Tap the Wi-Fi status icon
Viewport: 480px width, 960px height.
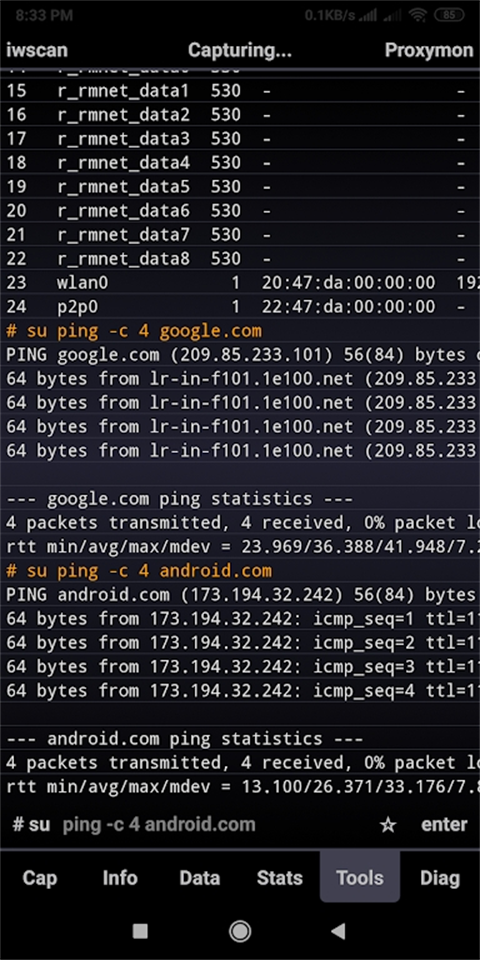(x=418, y=15)
